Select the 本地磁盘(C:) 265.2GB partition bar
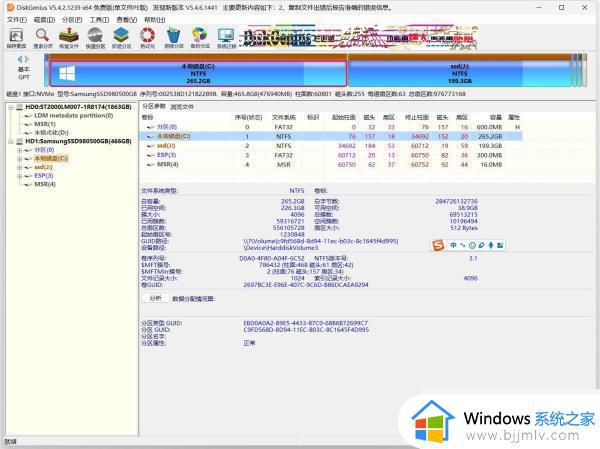The height and width of the screenshot is (449, 600). (x=198, y=73)
